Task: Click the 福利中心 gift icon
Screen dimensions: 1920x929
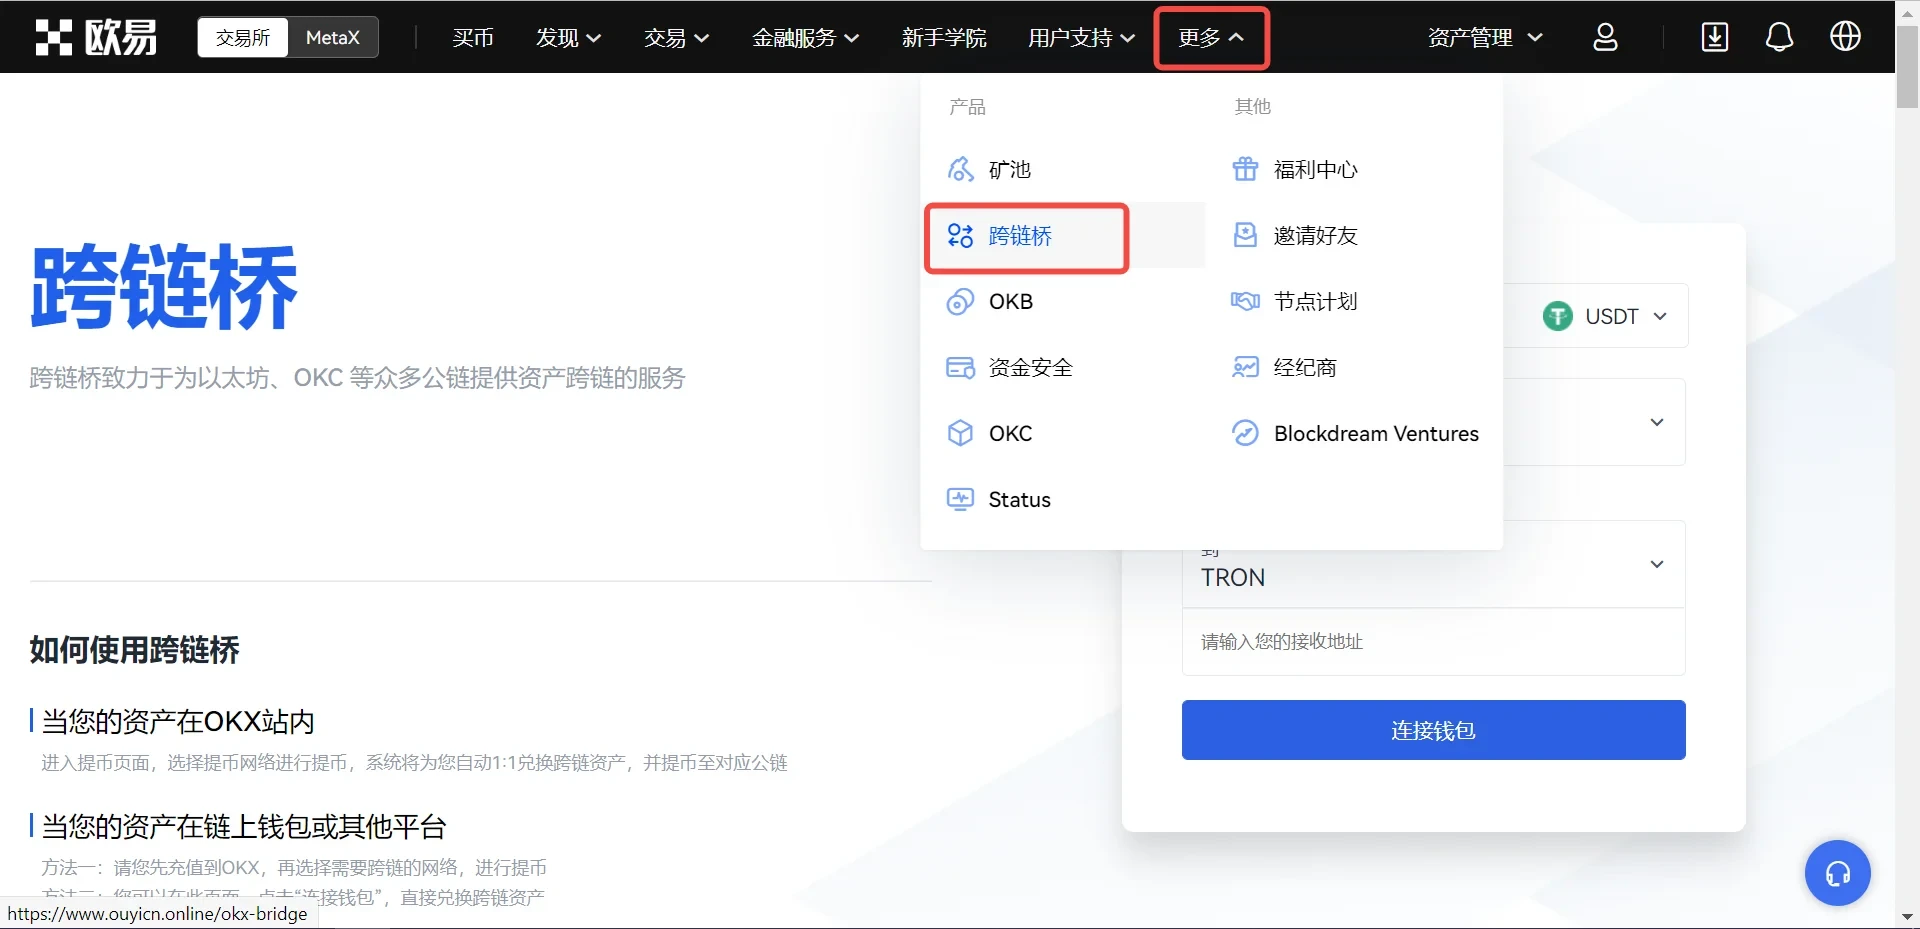Action: pyautogui.click(x=1245, y=169)
